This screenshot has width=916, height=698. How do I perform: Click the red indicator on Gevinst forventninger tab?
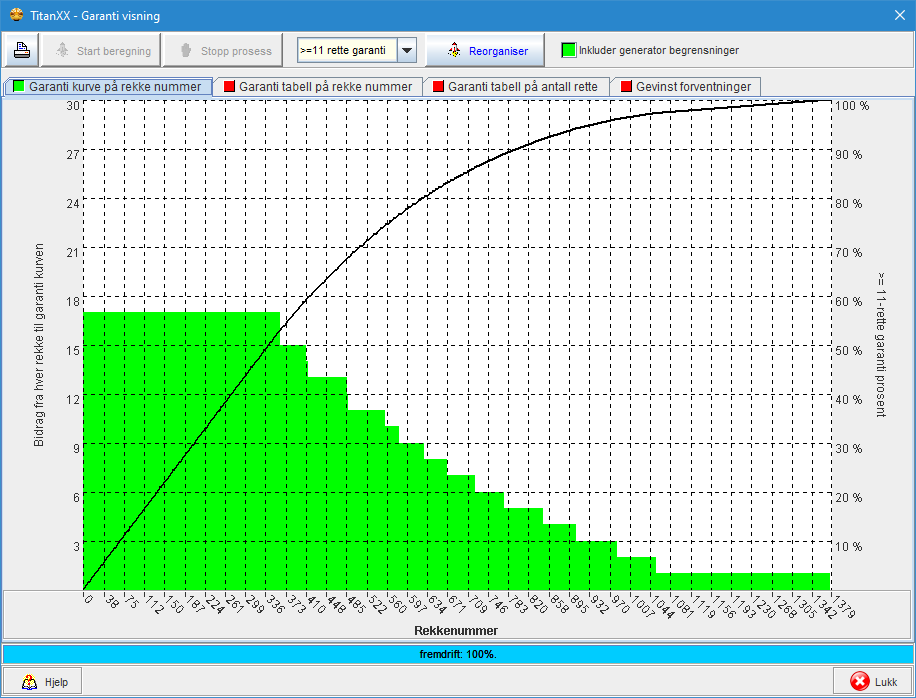tap(626, 86)
